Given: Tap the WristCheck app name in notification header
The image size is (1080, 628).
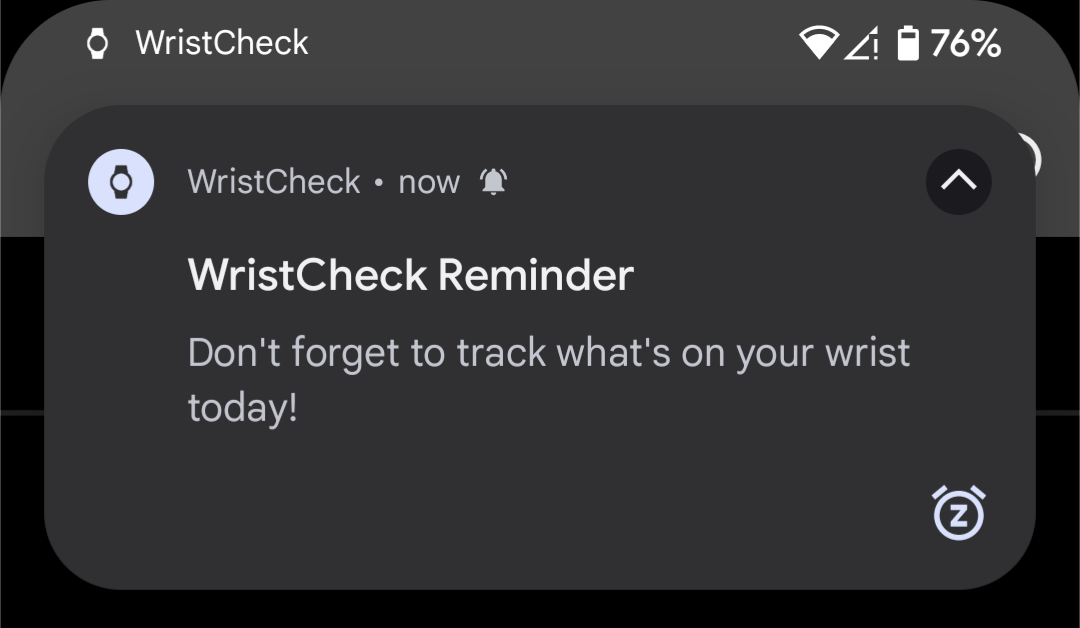Looking at the screenshot, I should (274, 182).
